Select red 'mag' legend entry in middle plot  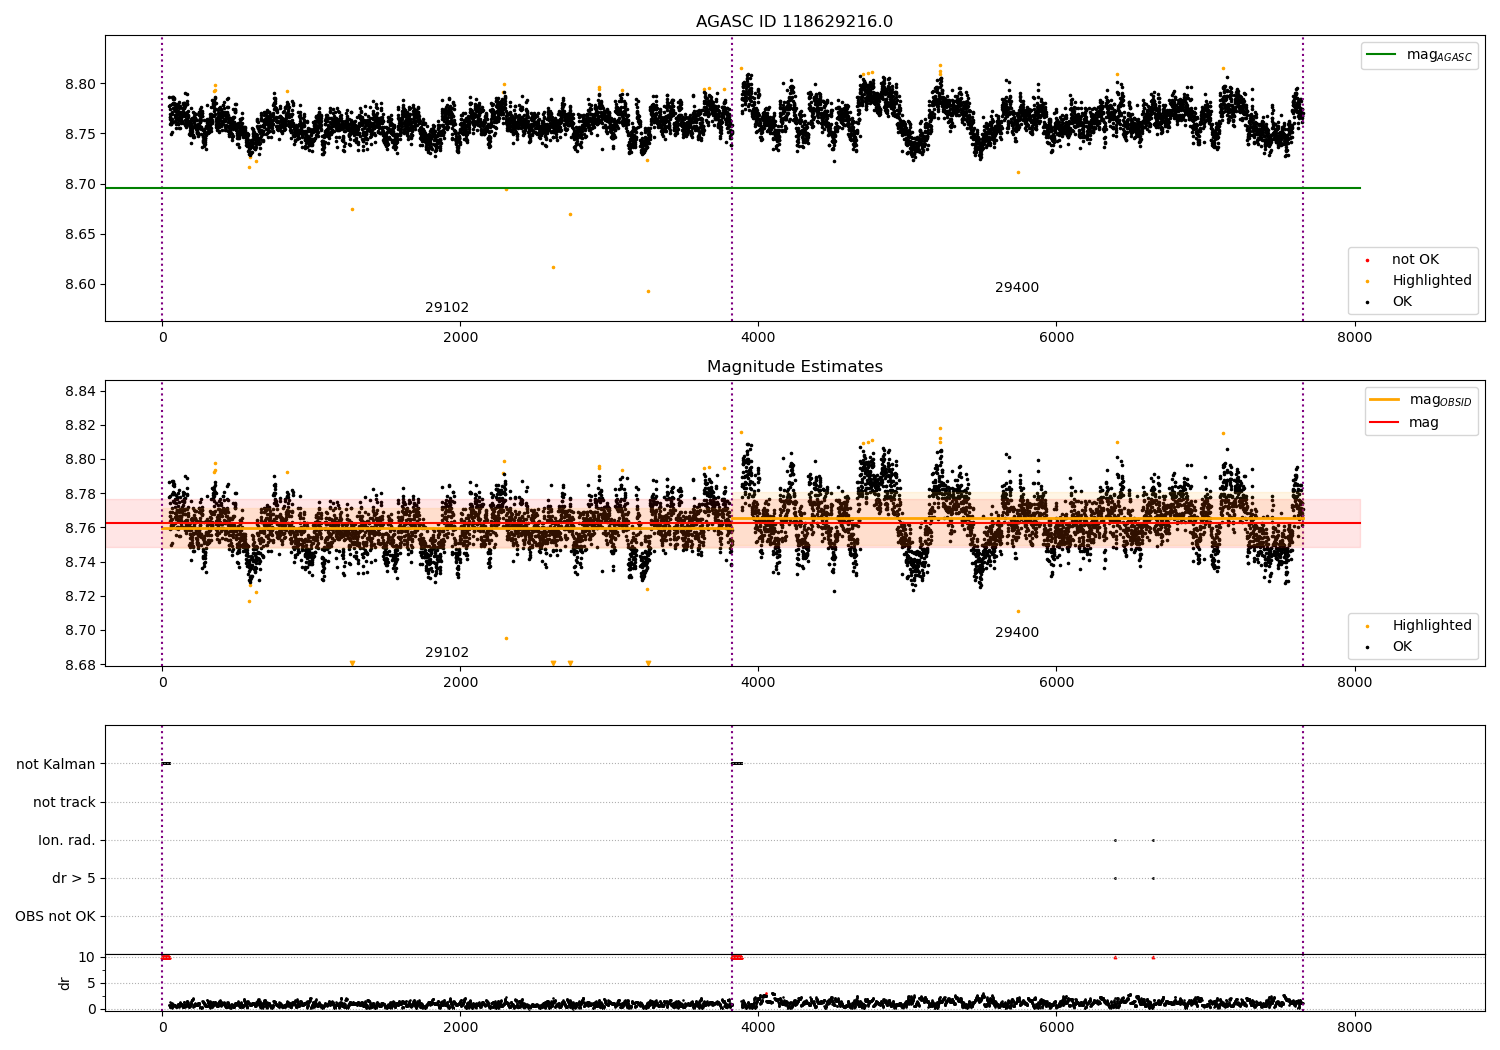[x=1404, y=423]
